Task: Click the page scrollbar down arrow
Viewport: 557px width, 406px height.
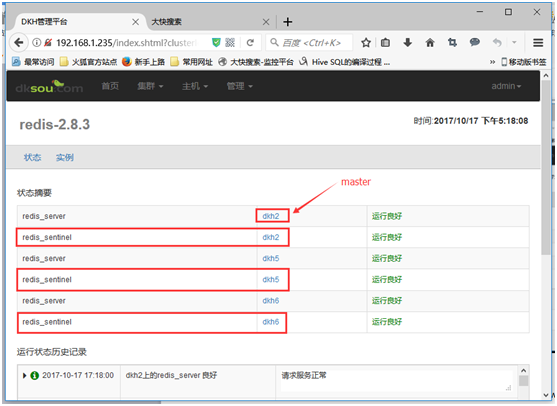Action: tap(546, 395)
